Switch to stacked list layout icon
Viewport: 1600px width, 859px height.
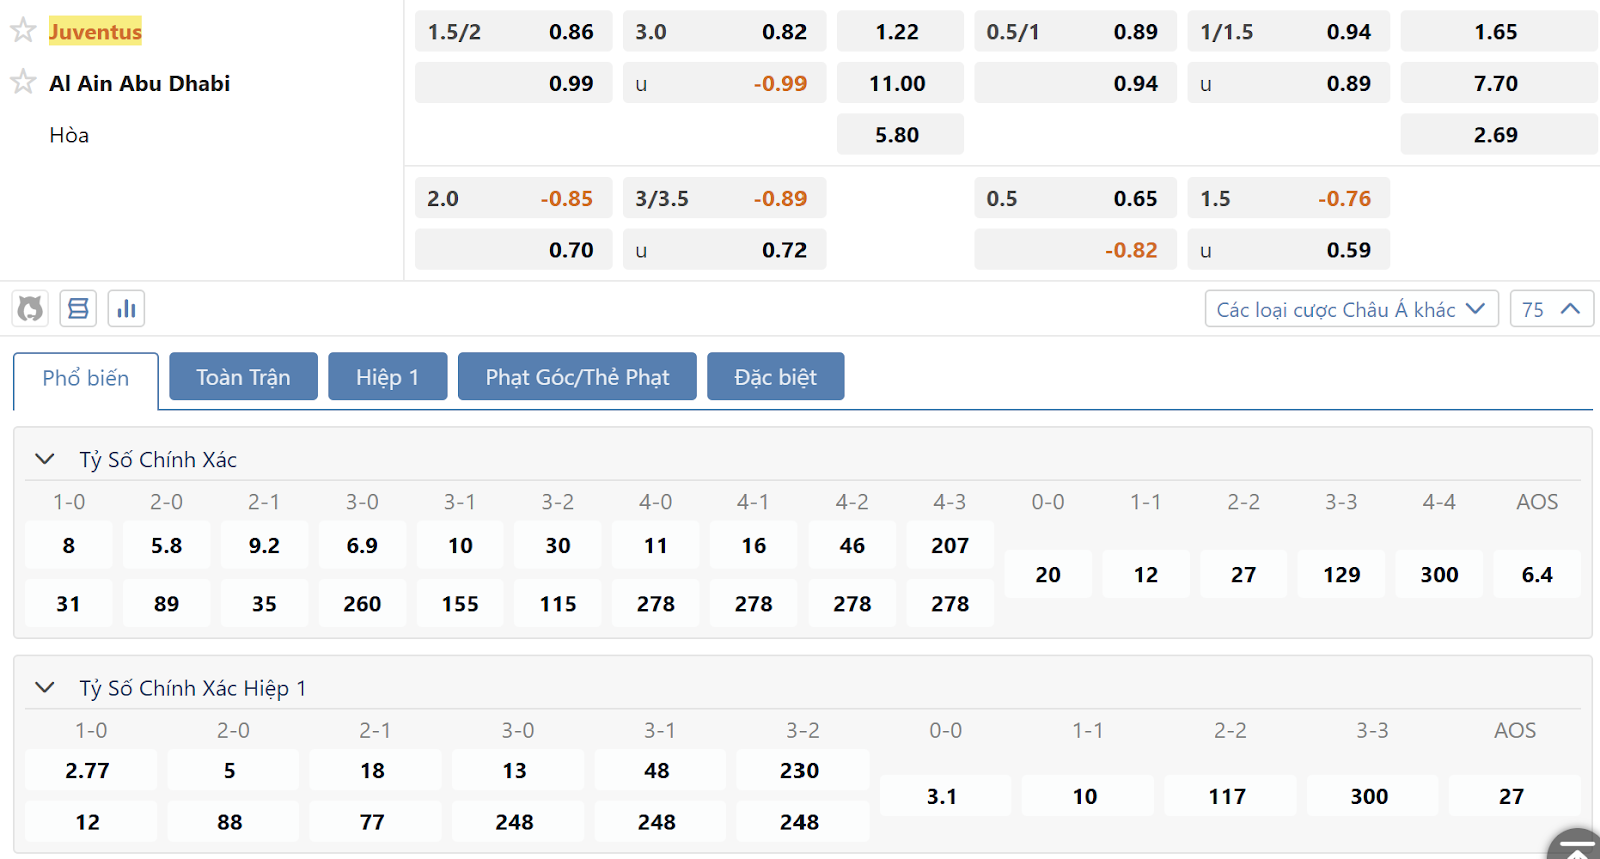(78, 309)
